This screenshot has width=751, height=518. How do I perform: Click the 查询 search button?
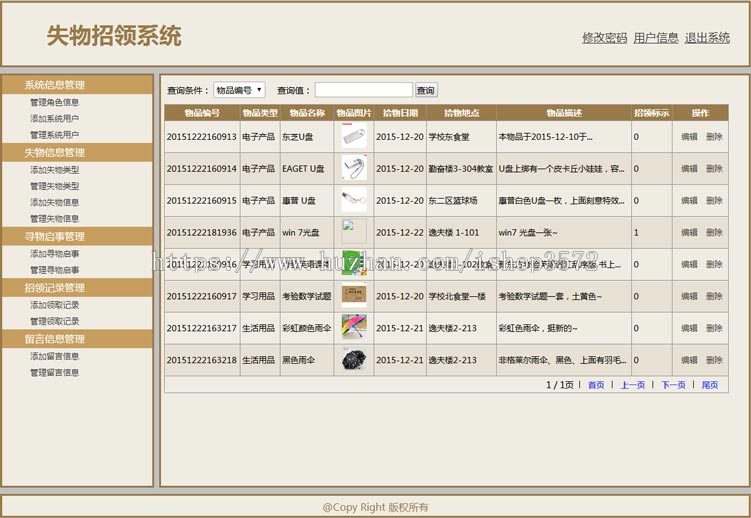[425, 90]
